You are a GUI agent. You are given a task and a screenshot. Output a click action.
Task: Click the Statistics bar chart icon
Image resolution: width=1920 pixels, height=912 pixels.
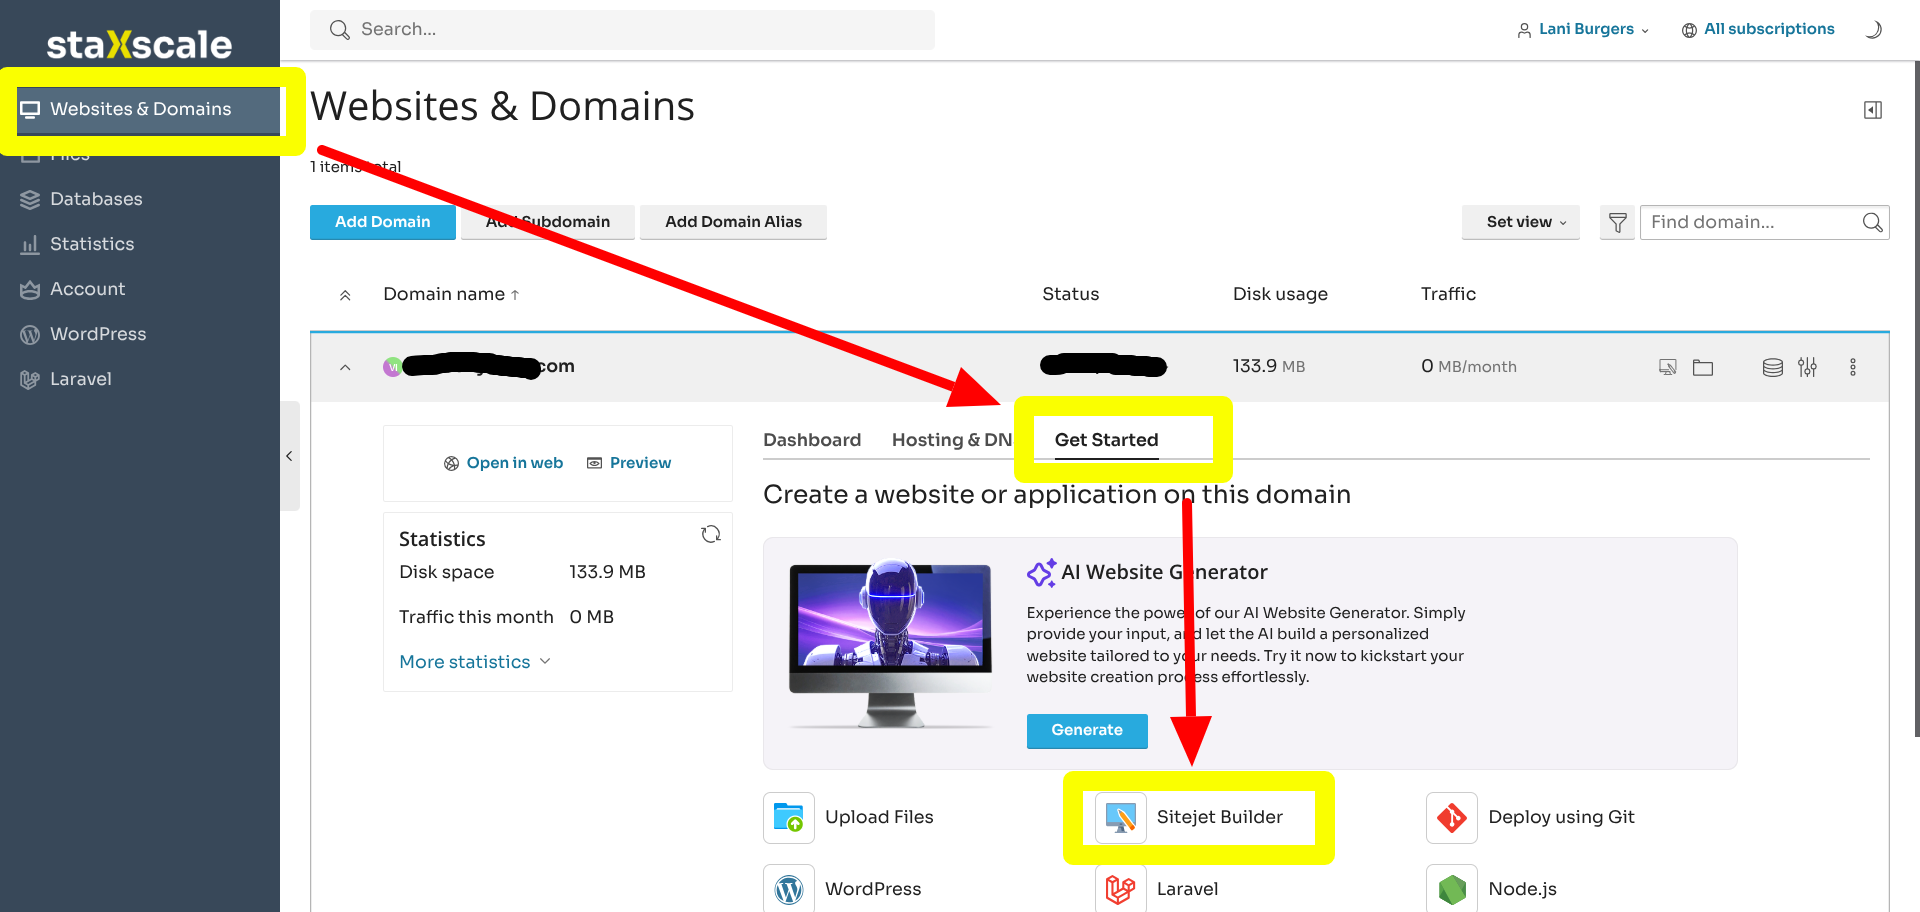(x=30, y=244)
